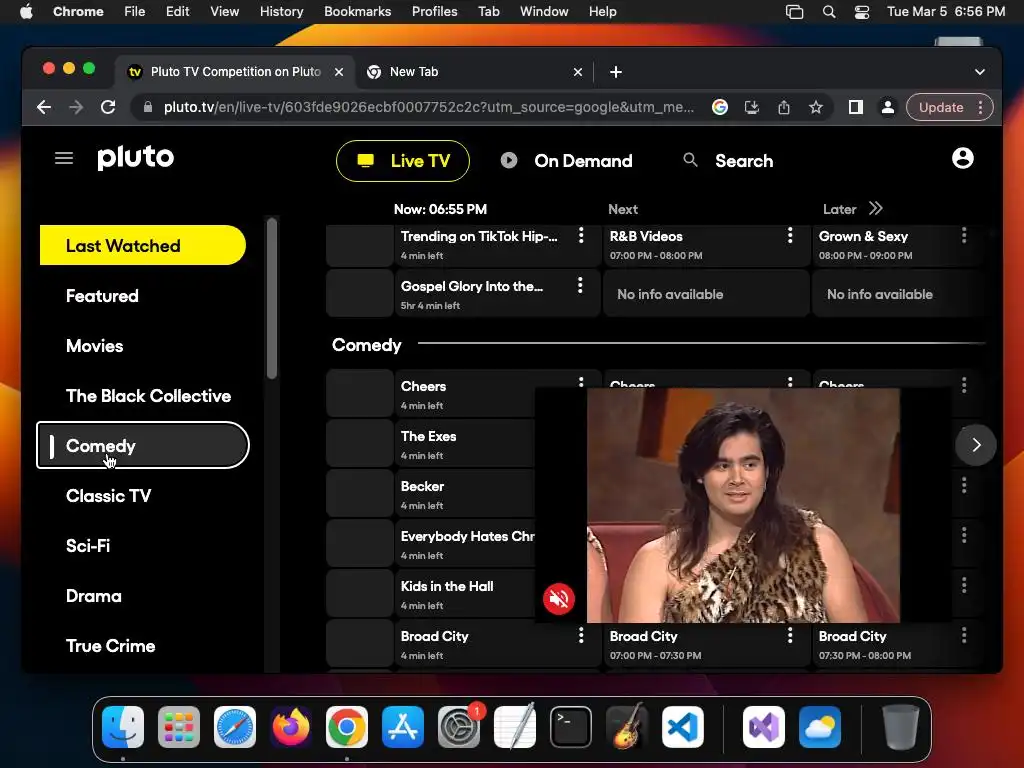The height and width of the screenshot is (768, 1024).
Task: Toggle Chrome side panel
Action: point(856,107)
